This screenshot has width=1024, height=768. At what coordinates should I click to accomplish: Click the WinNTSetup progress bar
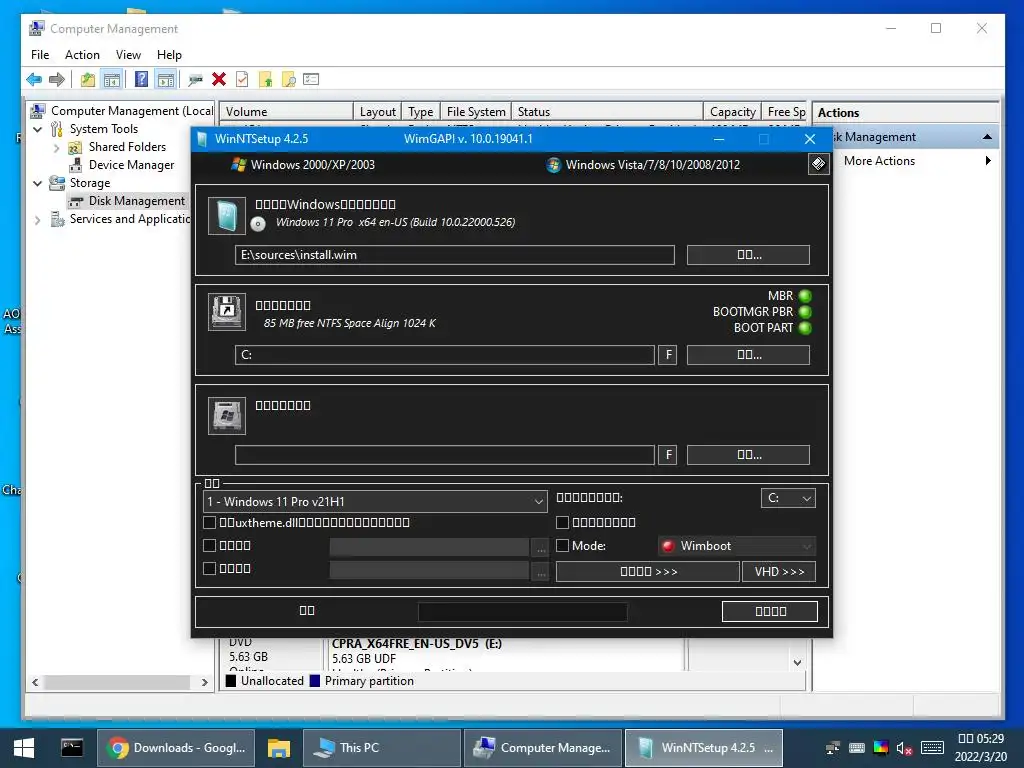pyautogui.click(x=522, y=611)
